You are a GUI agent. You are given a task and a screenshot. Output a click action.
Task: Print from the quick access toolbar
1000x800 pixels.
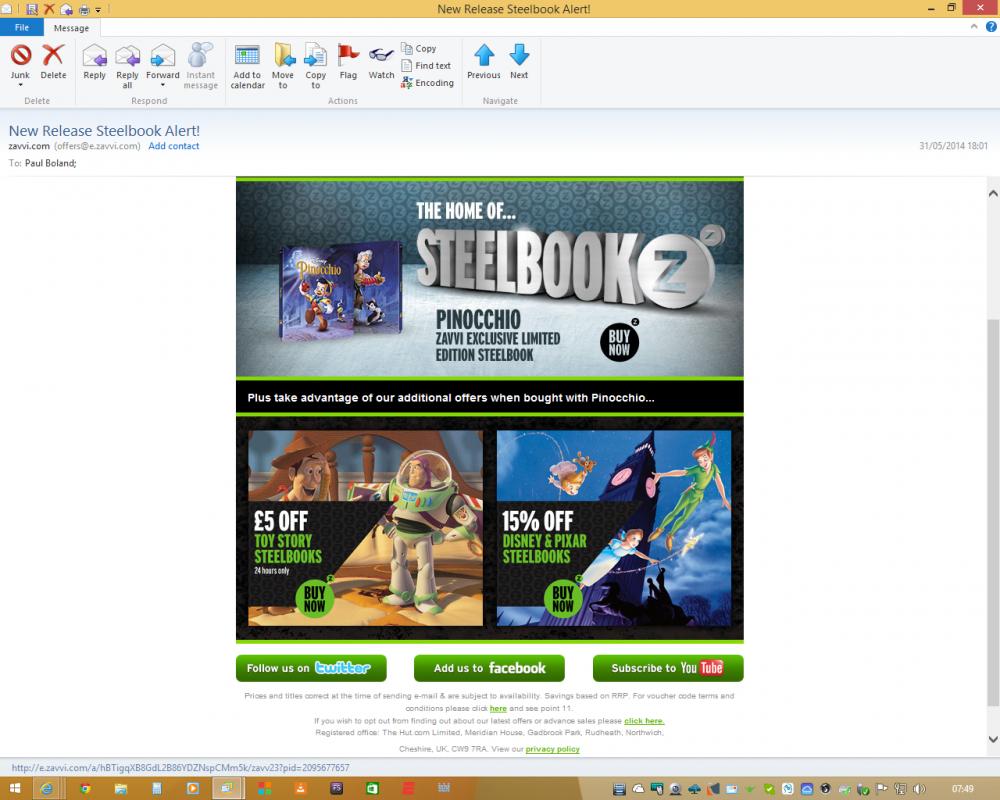pos(84,10)
